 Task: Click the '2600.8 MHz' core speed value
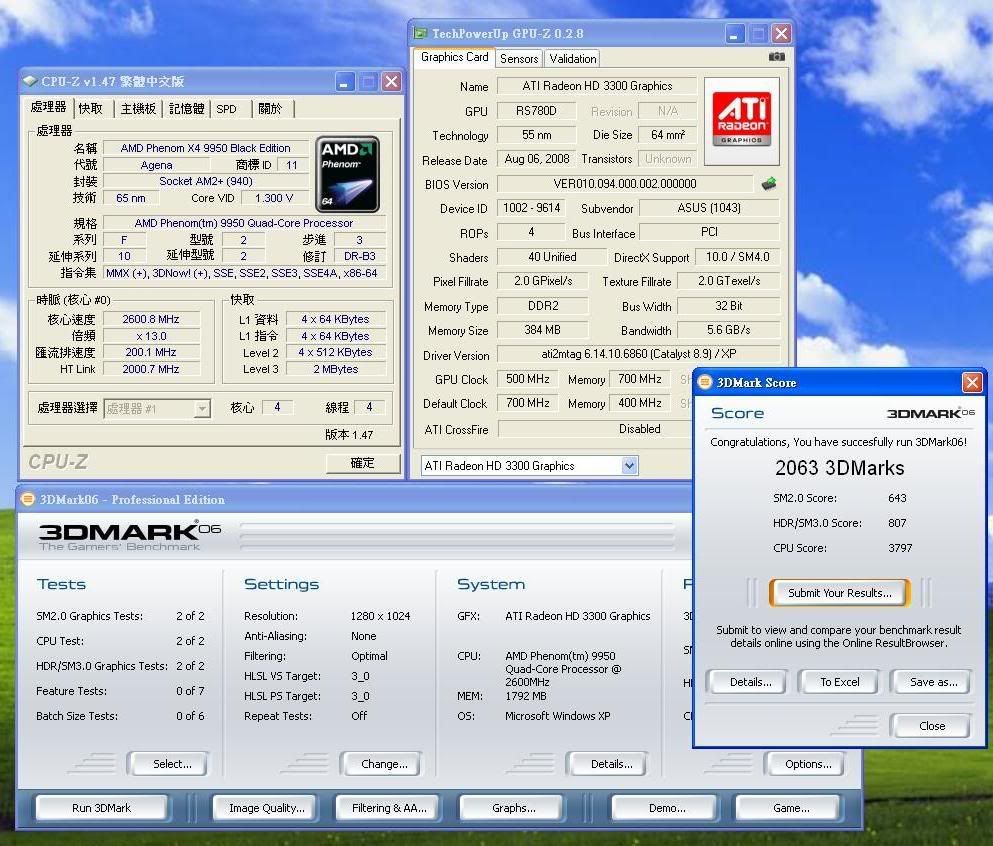151,319
